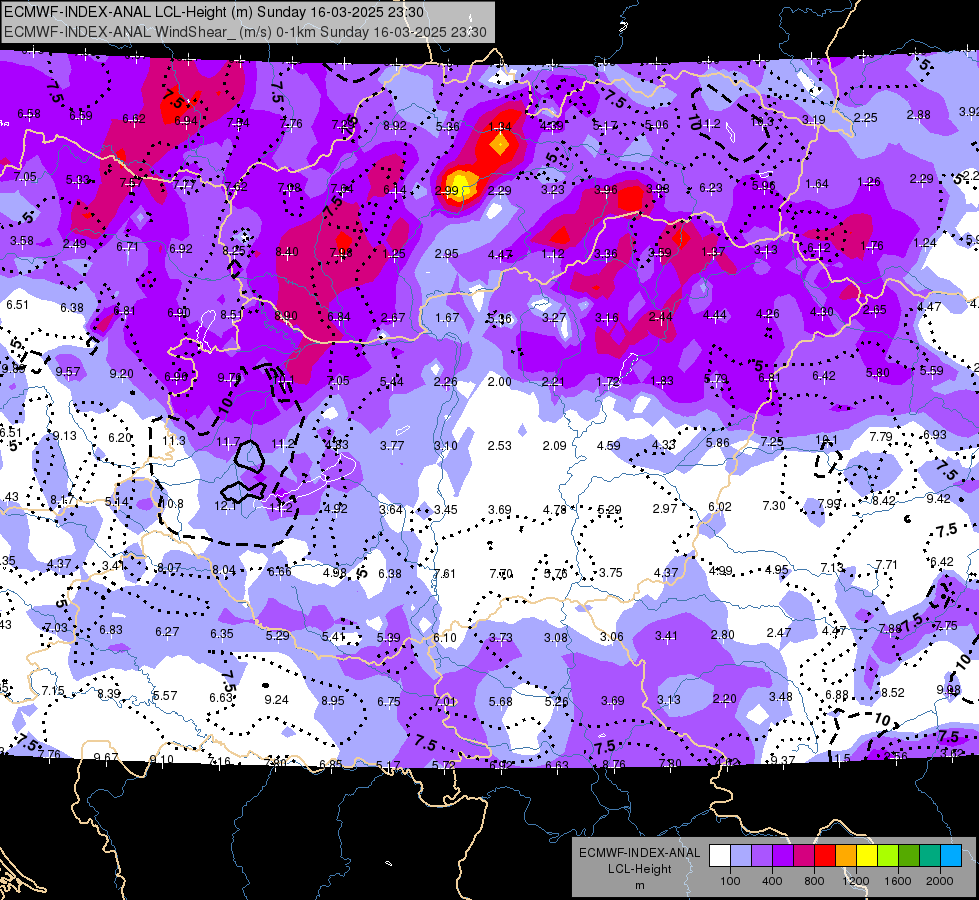Click the wind shear value "2.53"
Viewport: 979px width, 900px height.
[x=499, y=446]
